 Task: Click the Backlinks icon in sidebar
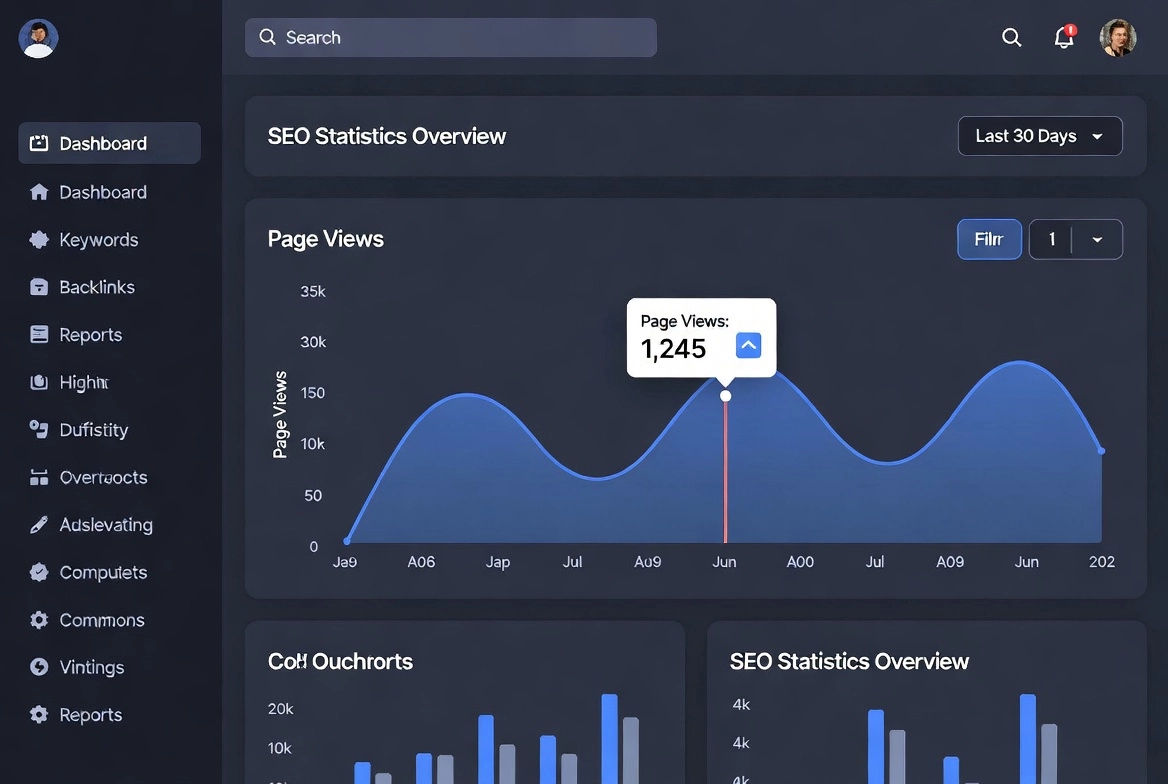39,287
